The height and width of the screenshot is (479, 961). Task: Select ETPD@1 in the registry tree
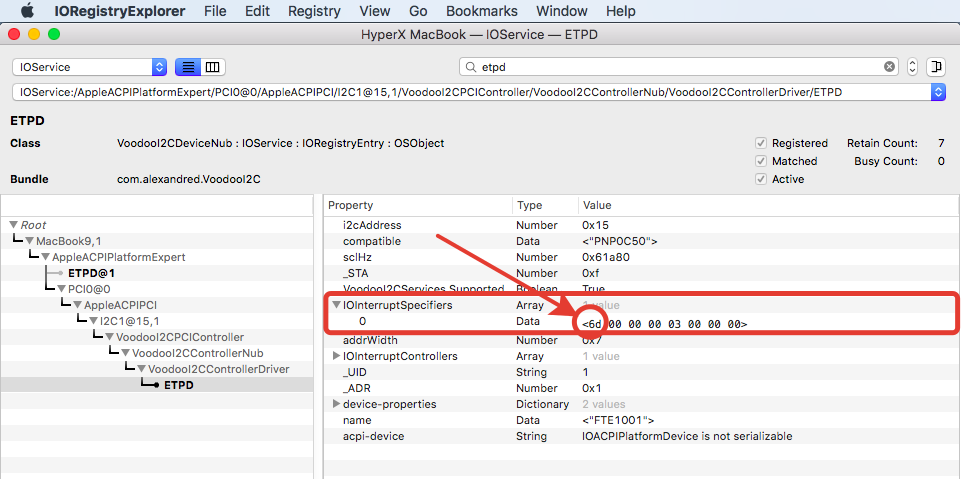[x=92, y=273]
